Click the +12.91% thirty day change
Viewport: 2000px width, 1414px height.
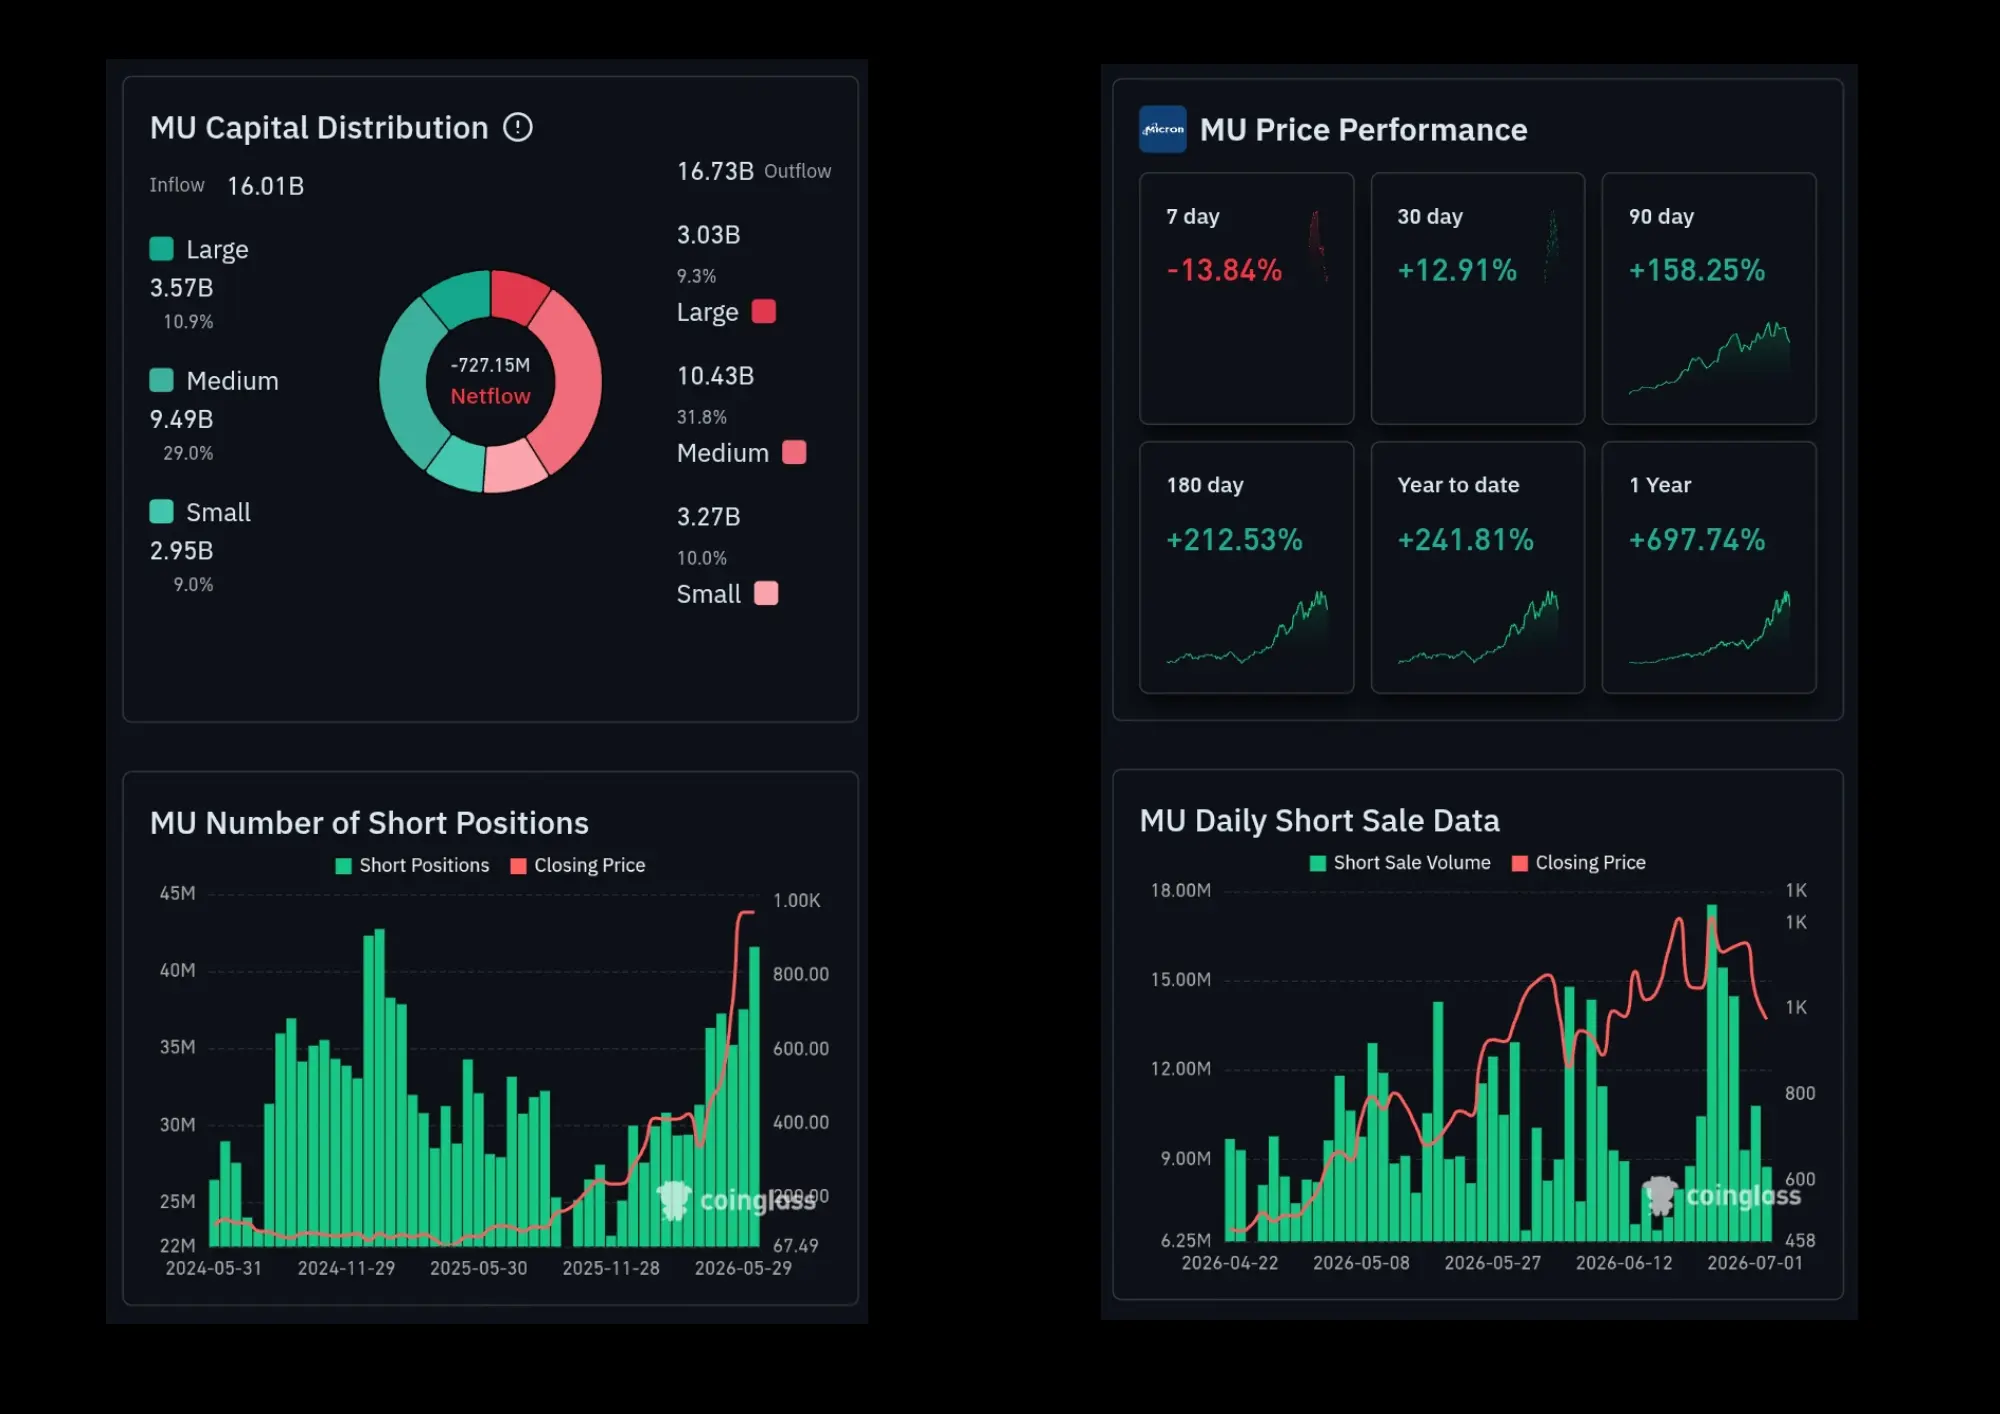point(1457,270)
